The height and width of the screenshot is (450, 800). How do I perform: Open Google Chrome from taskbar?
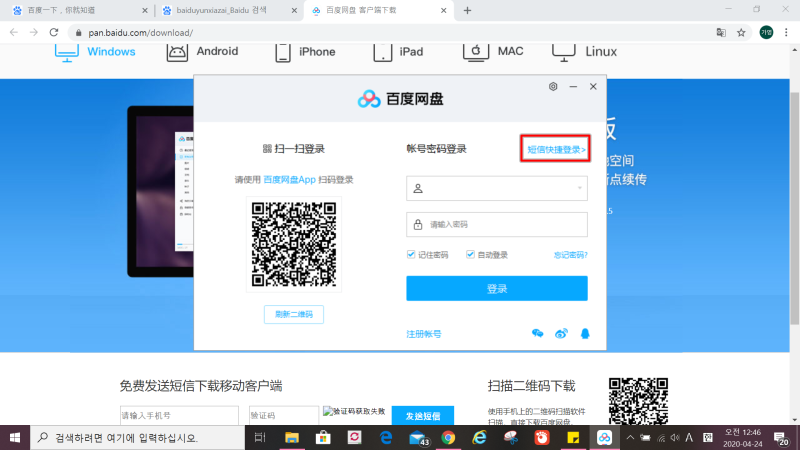[448, 438]
